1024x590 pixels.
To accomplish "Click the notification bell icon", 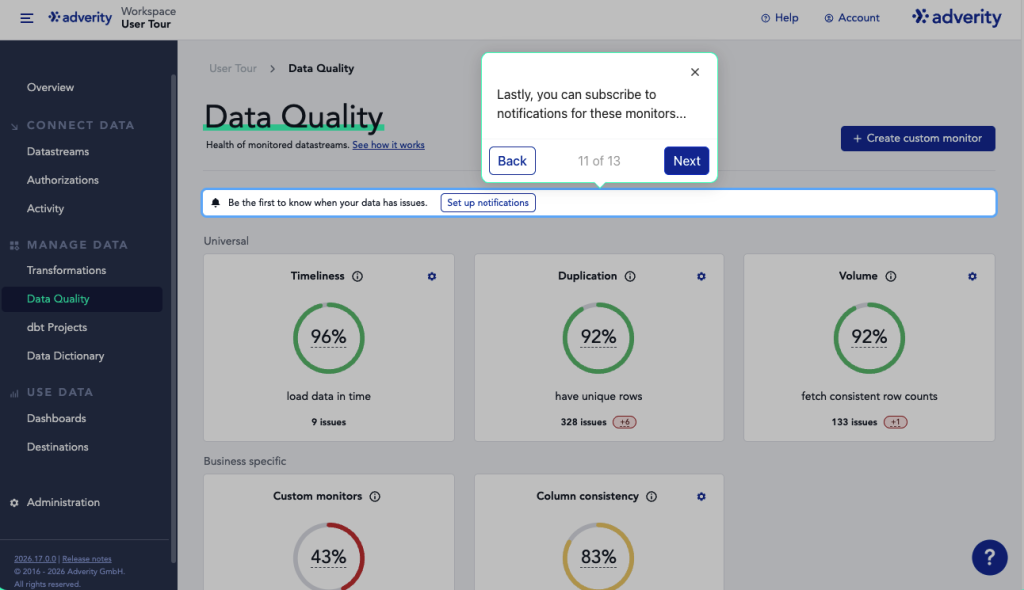I will click(216, 203).
